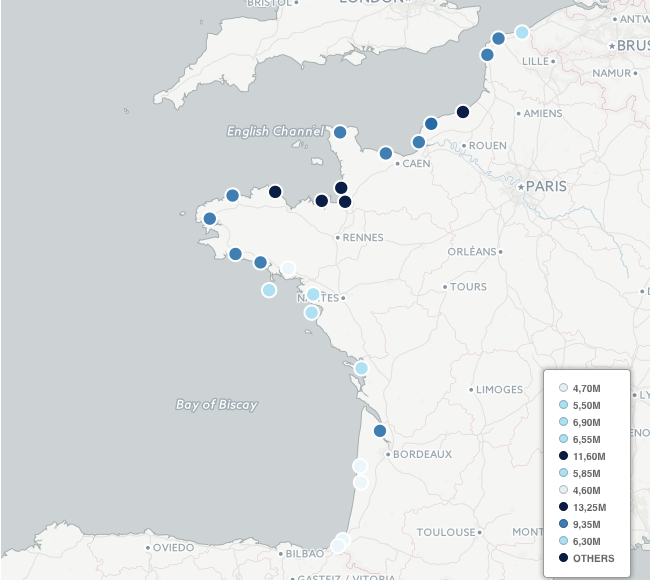Click the 11,60M legend color dot
This screenshot has width=650, height=580.
pyautogui.click(x=563, y=456)
